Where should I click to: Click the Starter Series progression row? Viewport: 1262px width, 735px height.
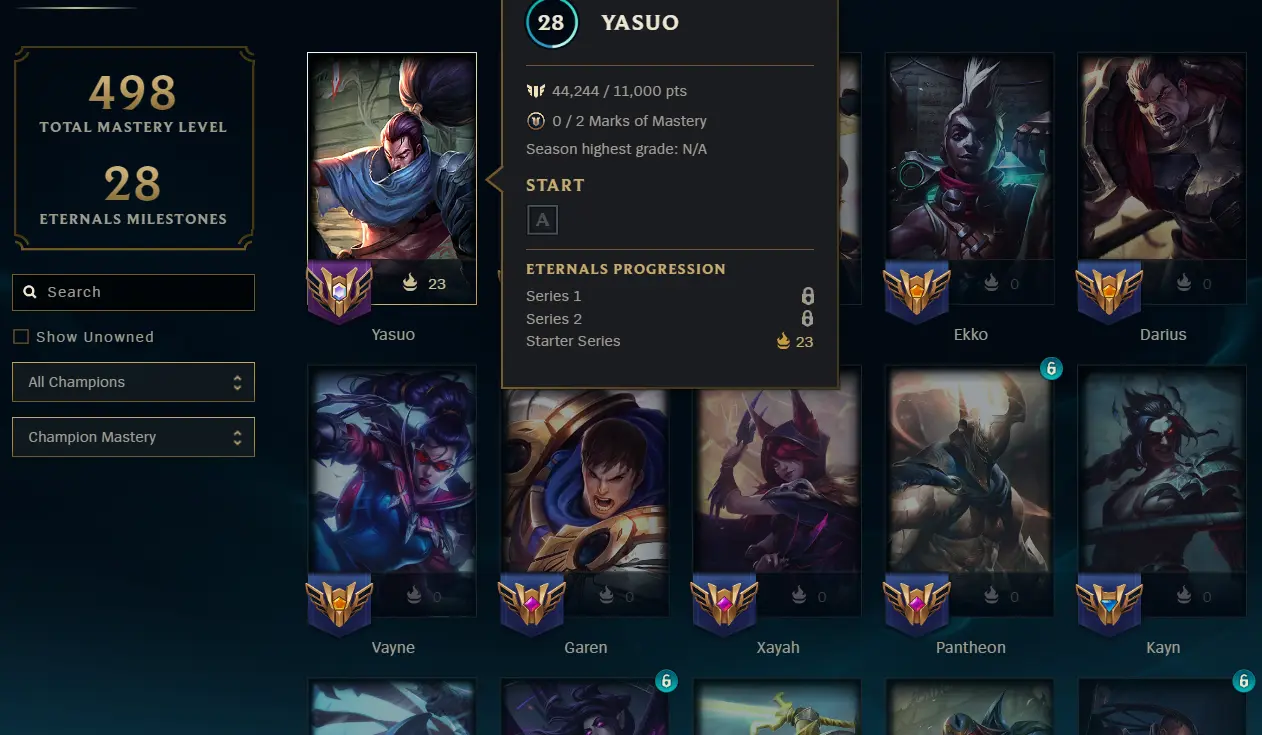tap(669, 341)
